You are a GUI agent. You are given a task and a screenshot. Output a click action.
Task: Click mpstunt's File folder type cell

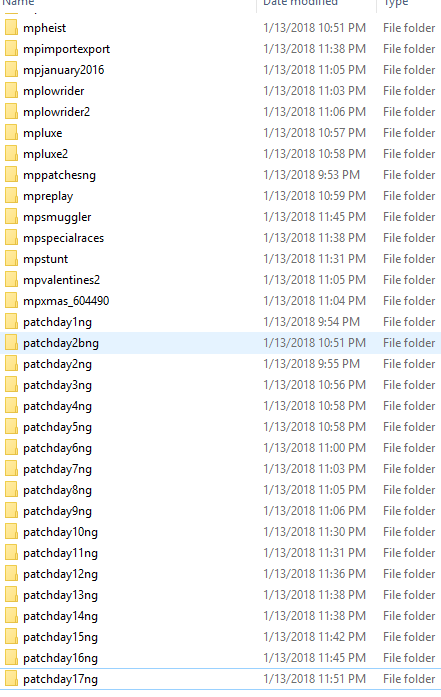409,259
